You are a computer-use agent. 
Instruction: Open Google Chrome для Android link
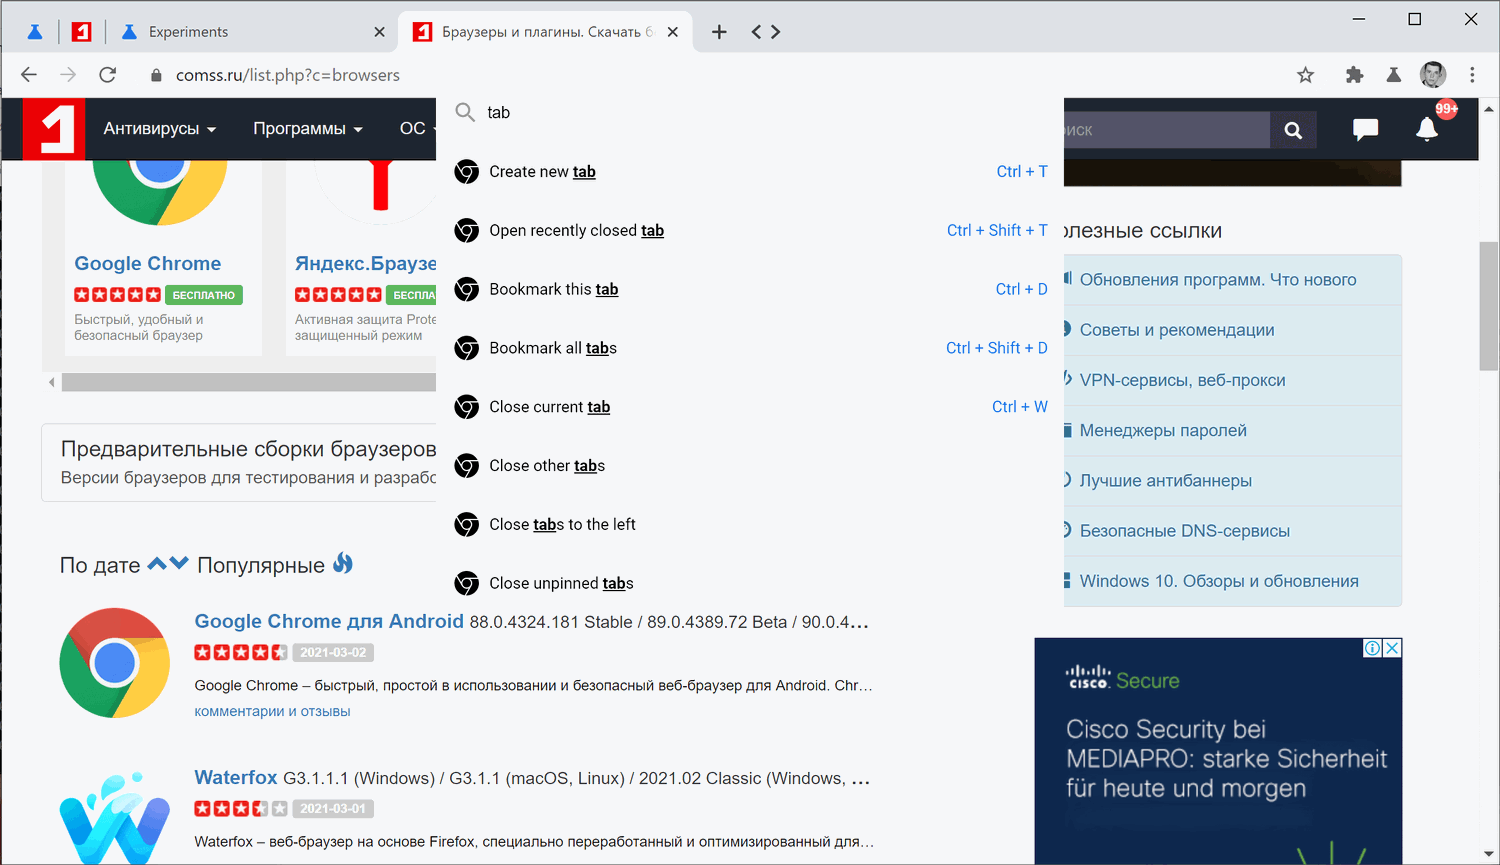329,622
